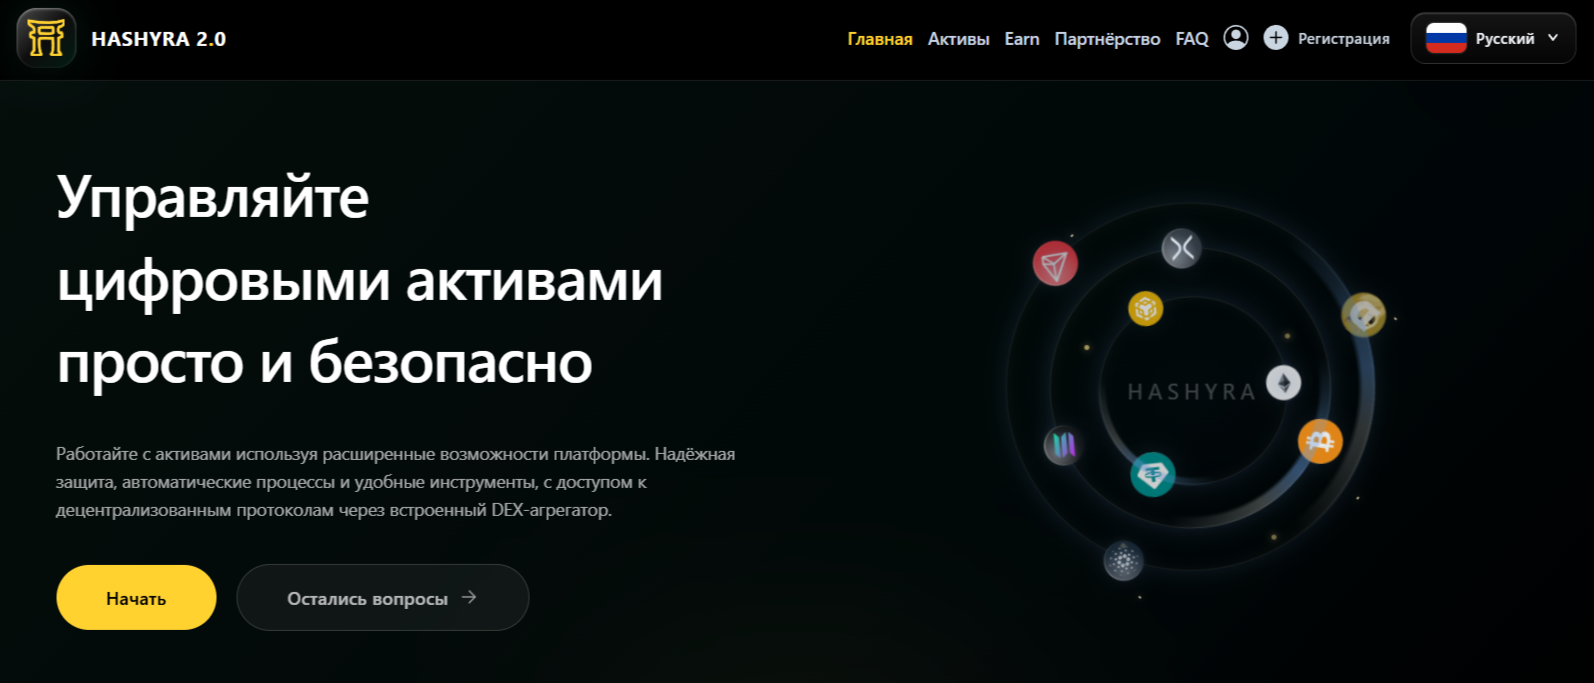
Task: Select the grey X-shaped coin icon
Action: pos(1181,247)
